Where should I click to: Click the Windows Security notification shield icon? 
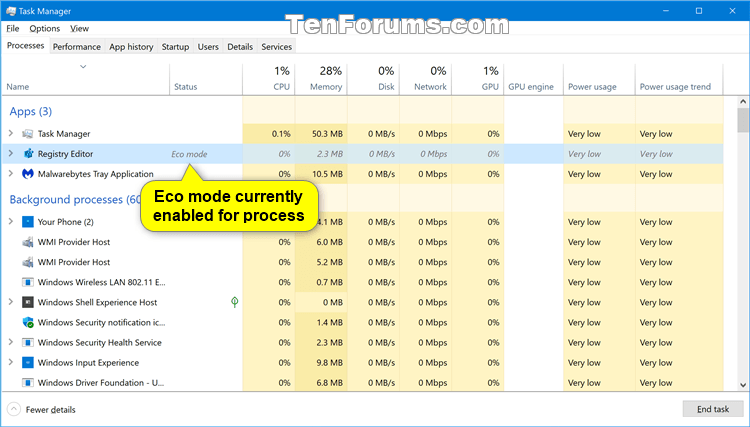(28, 322)
